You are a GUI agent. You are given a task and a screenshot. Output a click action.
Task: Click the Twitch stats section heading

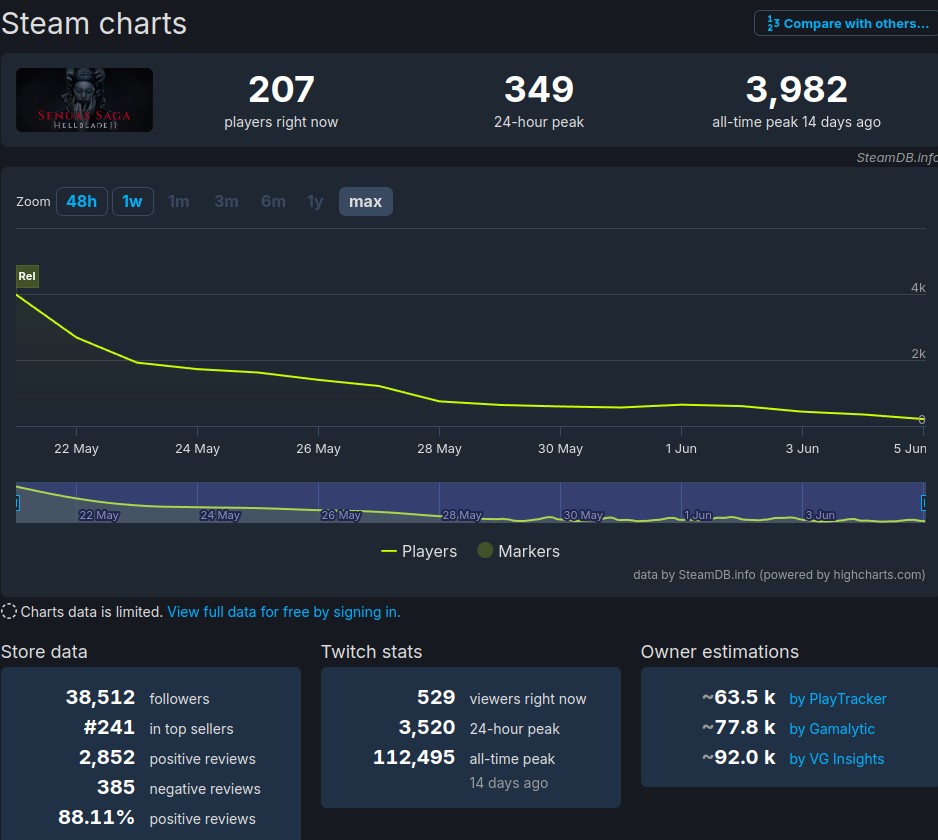(x=371, y=652)
